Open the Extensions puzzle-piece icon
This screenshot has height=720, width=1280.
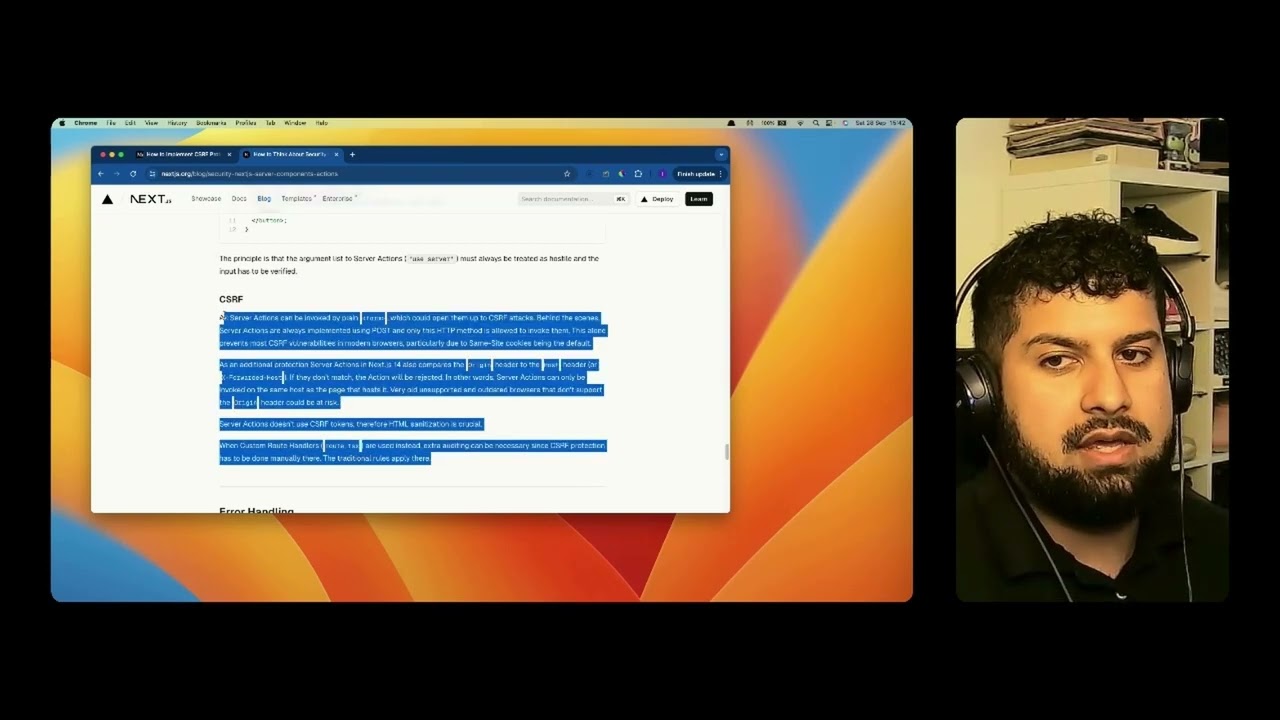pyautogui.click(x=638, y=174)
